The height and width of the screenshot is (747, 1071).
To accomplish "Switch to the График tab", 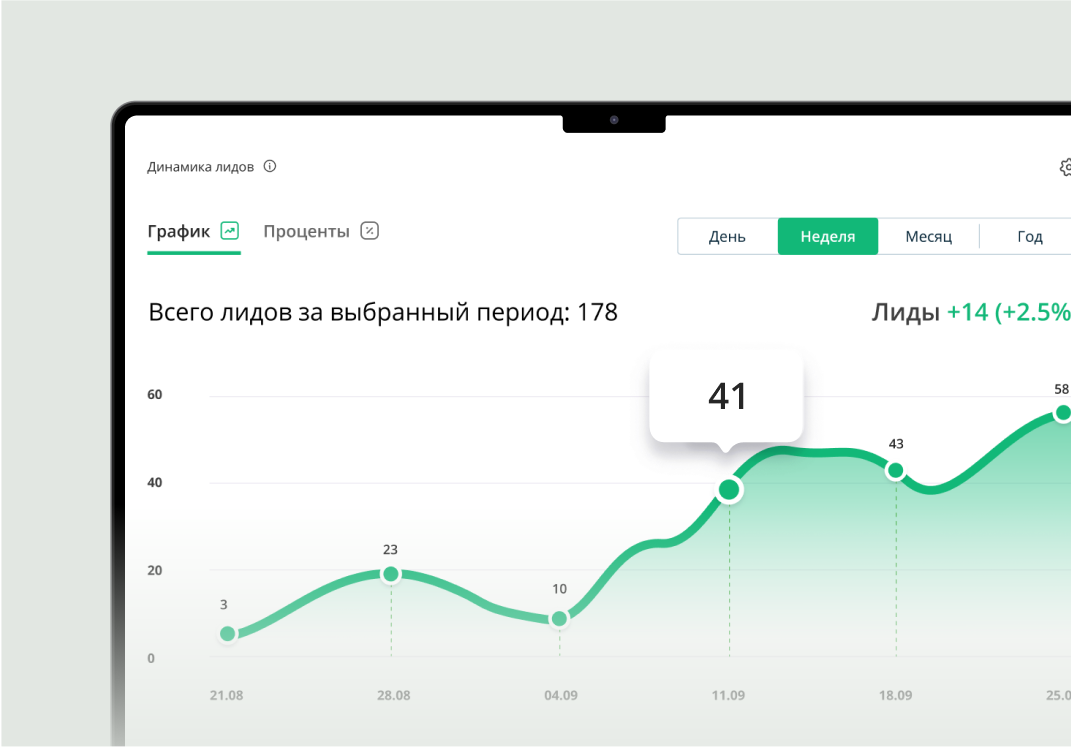I will coord(179,231).
